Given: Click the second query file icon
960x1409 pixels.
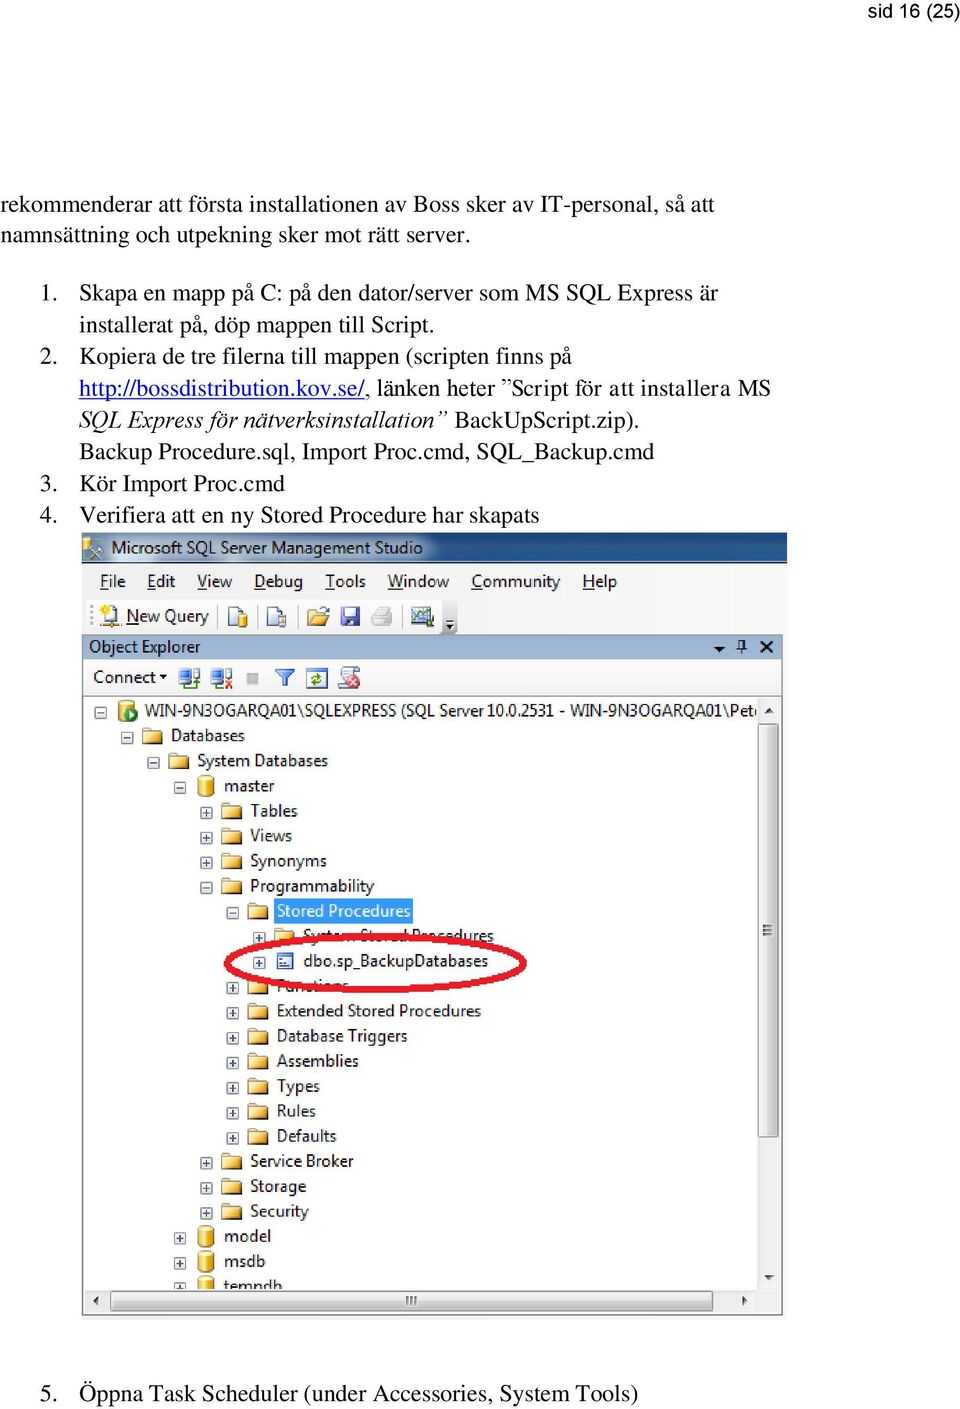Looking at the screenshot, I should tap(276, 617).
